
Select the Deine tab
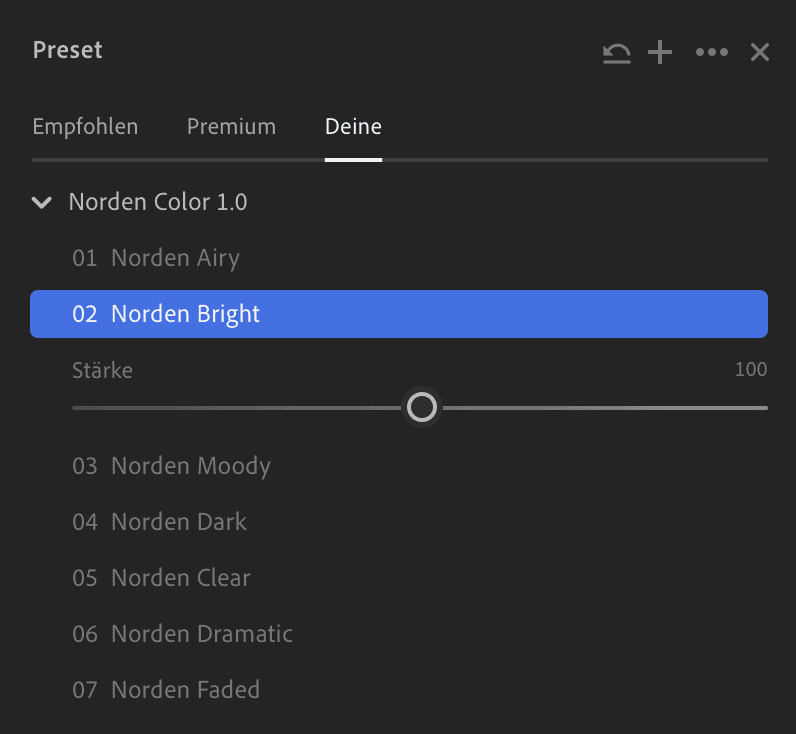pos(353,126)
